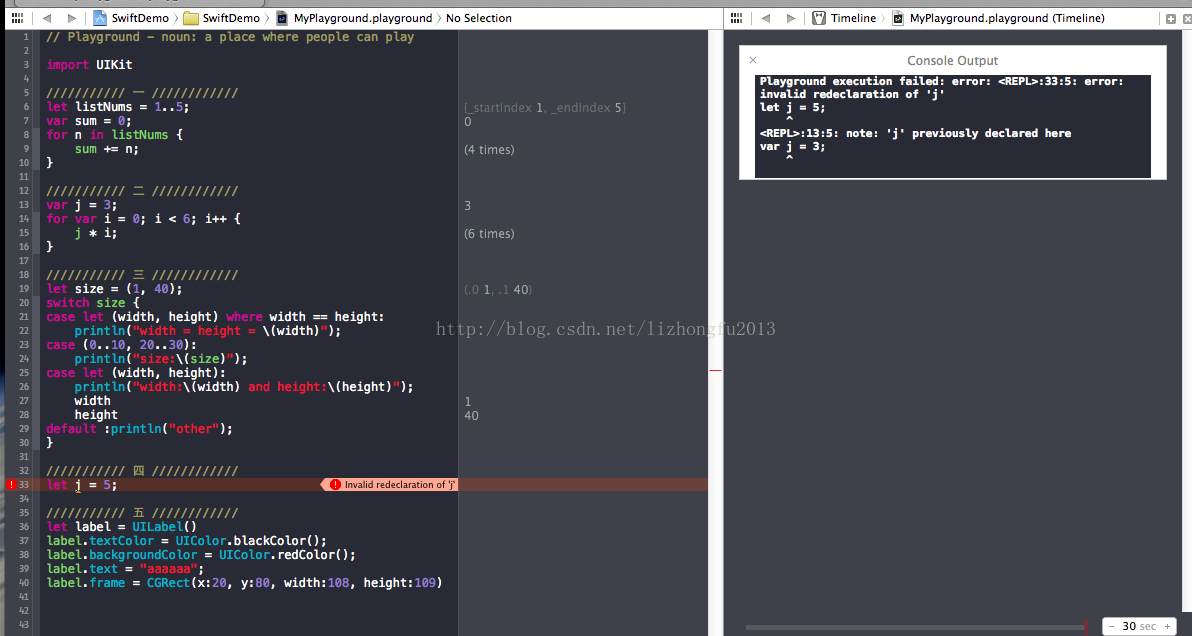Click the Console Output title
The height and width of the screenshot is (636, 1192).
[953, 61]
